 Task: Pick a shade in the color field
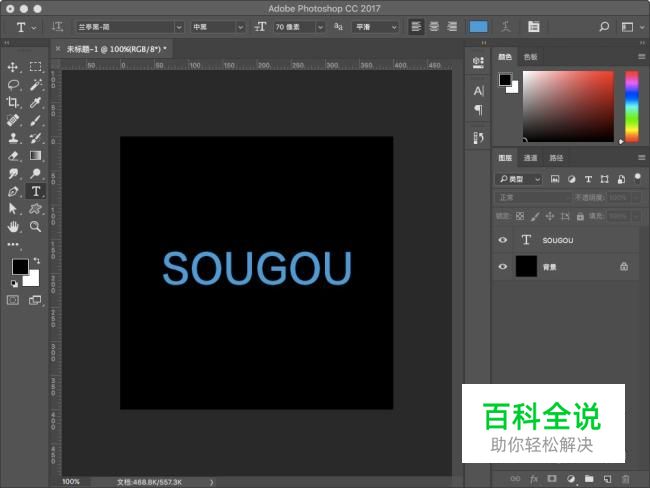(x=568, y=107)
